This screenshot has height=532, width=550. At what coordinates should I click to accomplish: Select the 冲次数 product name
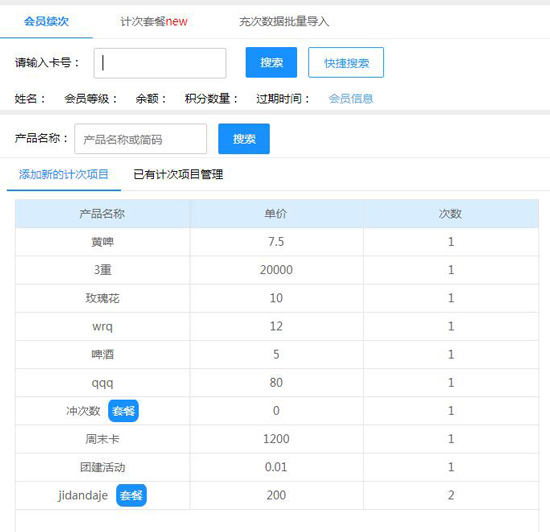[x=83, y=411]
